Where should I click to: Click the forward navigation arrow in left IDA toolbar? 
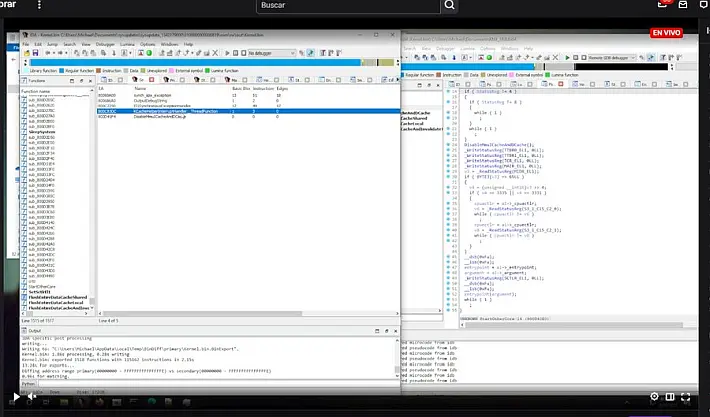click(x=60, y=53)
